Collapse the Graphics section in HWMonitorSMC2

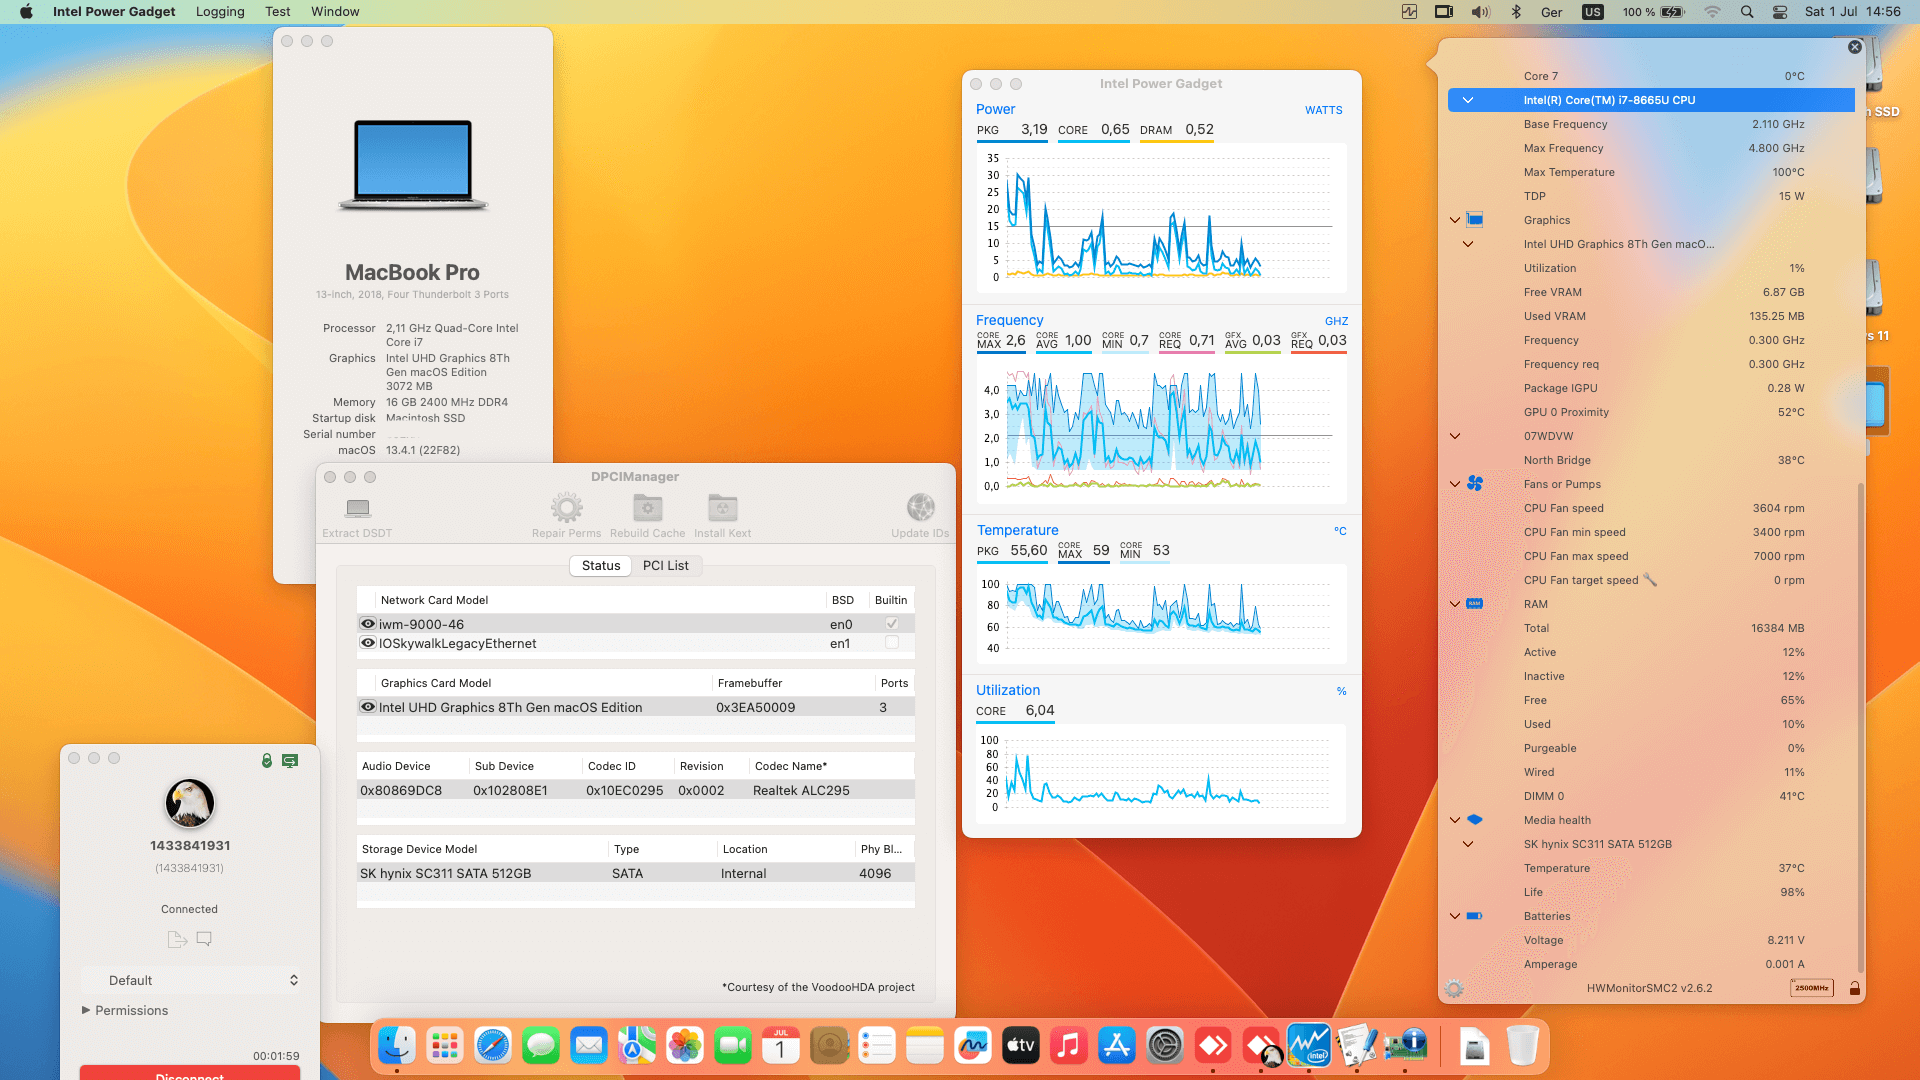[1455, 220]
